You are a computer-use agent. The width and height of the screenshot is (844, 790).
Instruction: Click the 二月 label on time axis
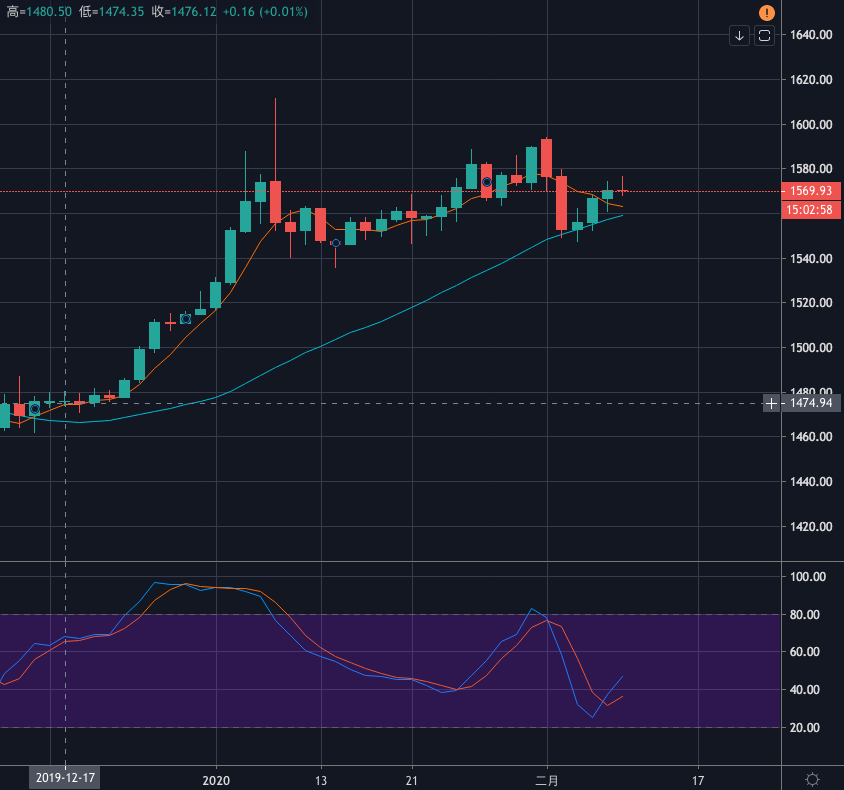[x=547, y=780]
